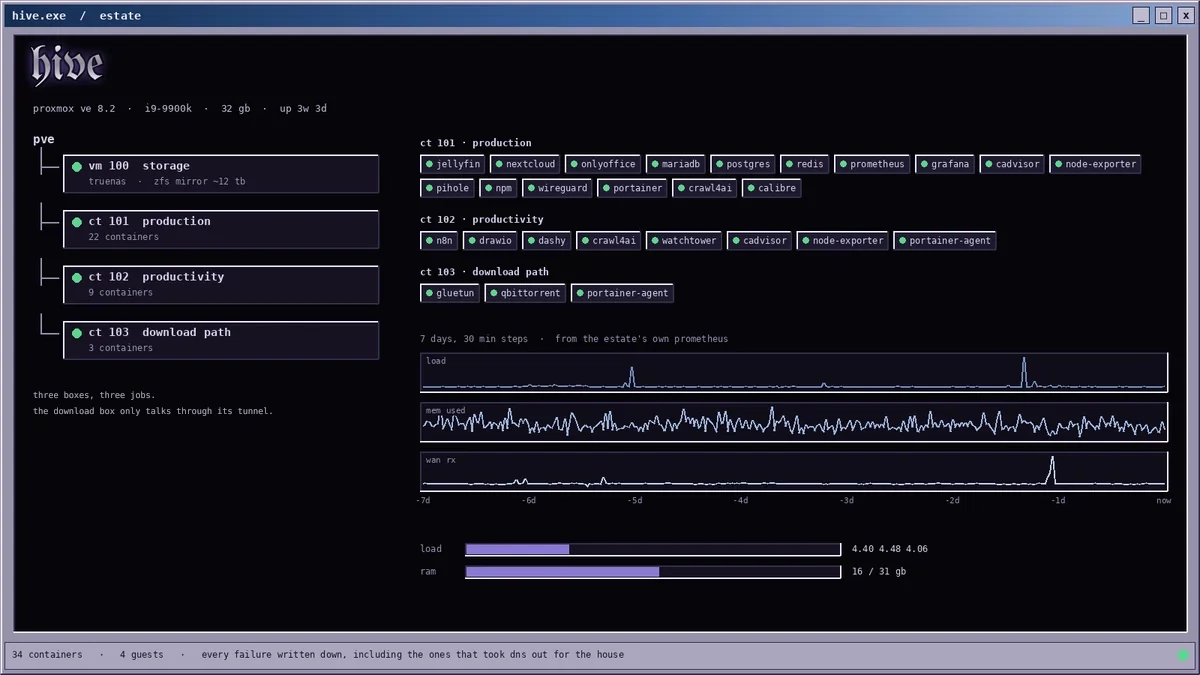Click the dashy container chip
1200x675 pixels.
coord(547,241)
